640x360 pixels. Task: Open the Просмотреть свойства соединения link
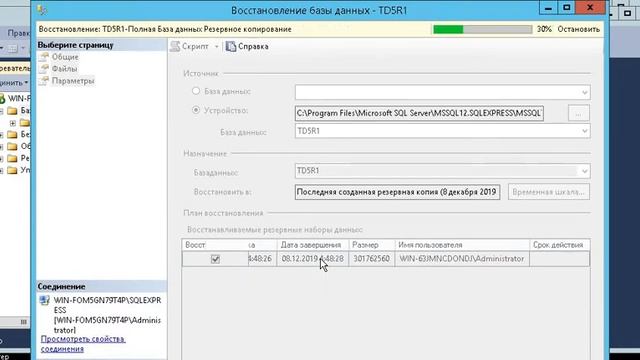pyautogui.click(x=83, y=344)
